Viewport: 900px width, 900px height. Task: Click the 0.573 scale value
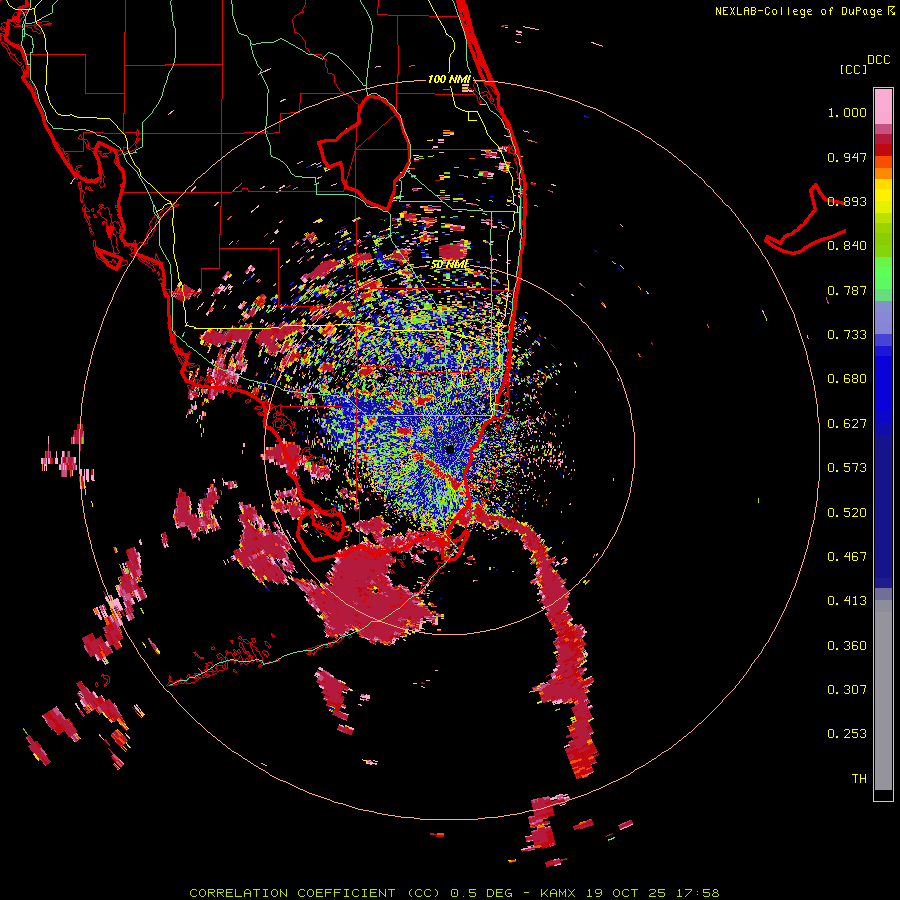pyautogui.click(x=847, y=468)
